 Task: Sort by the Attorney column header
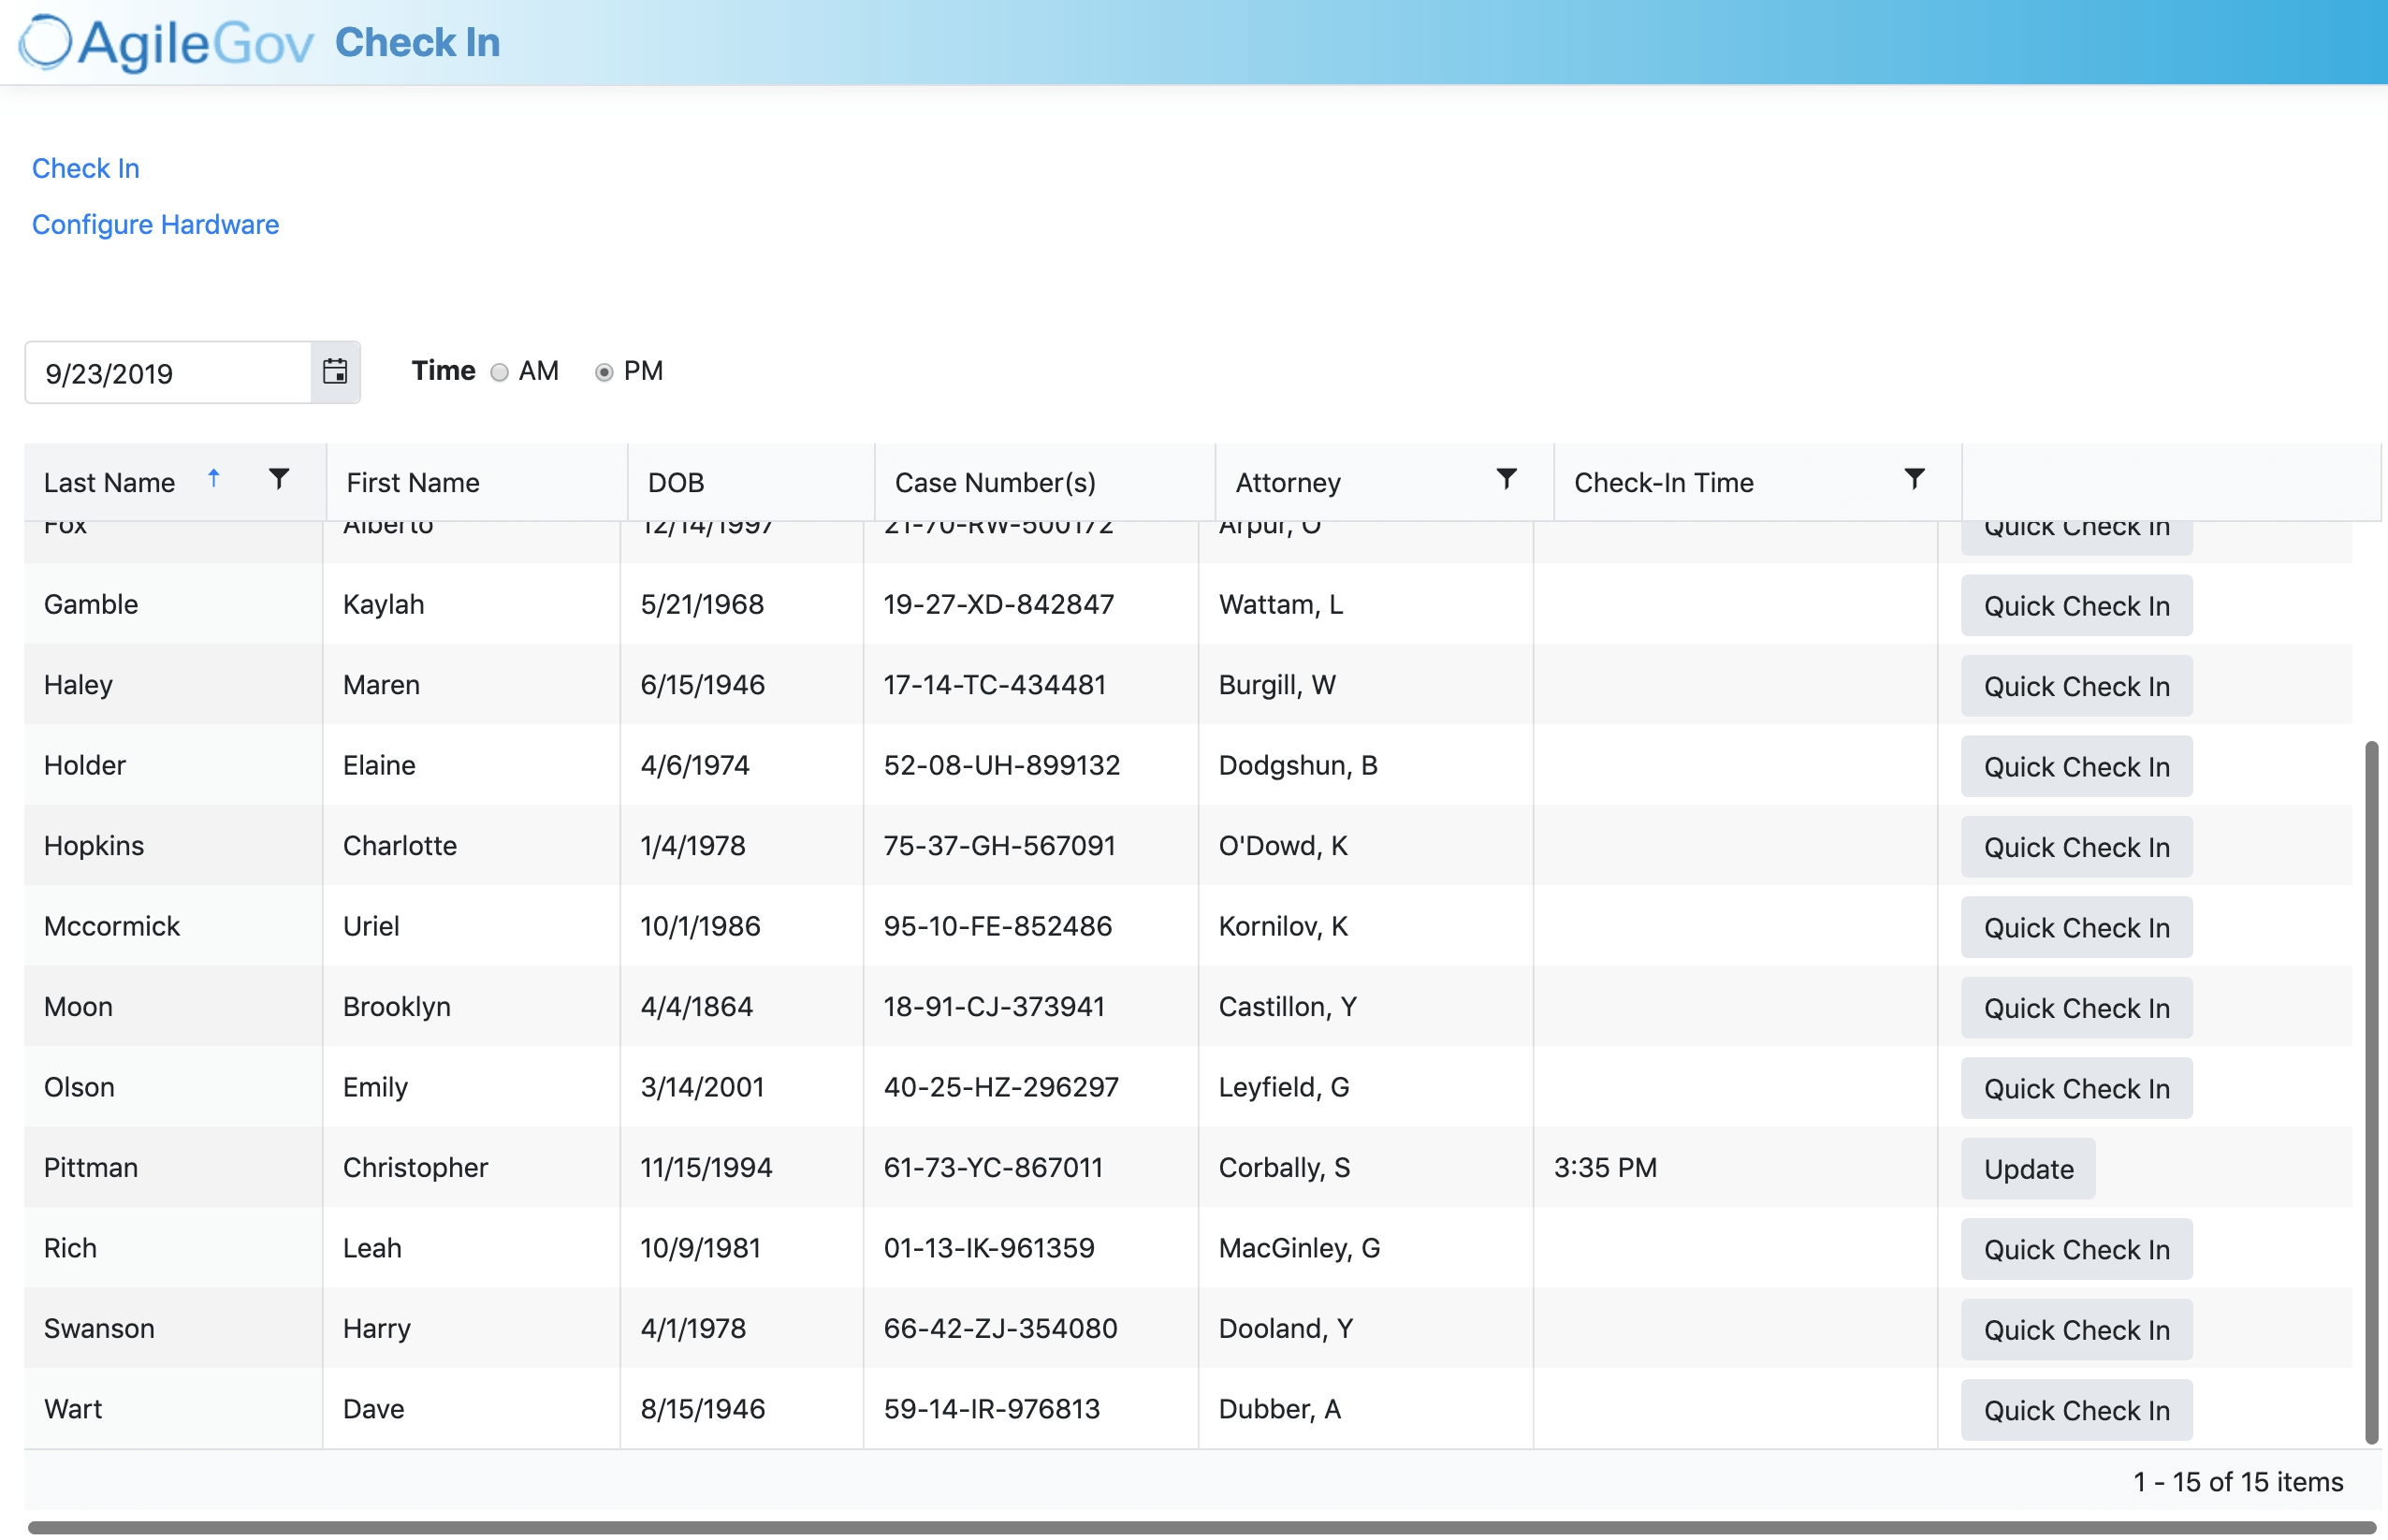[1288, 483]
